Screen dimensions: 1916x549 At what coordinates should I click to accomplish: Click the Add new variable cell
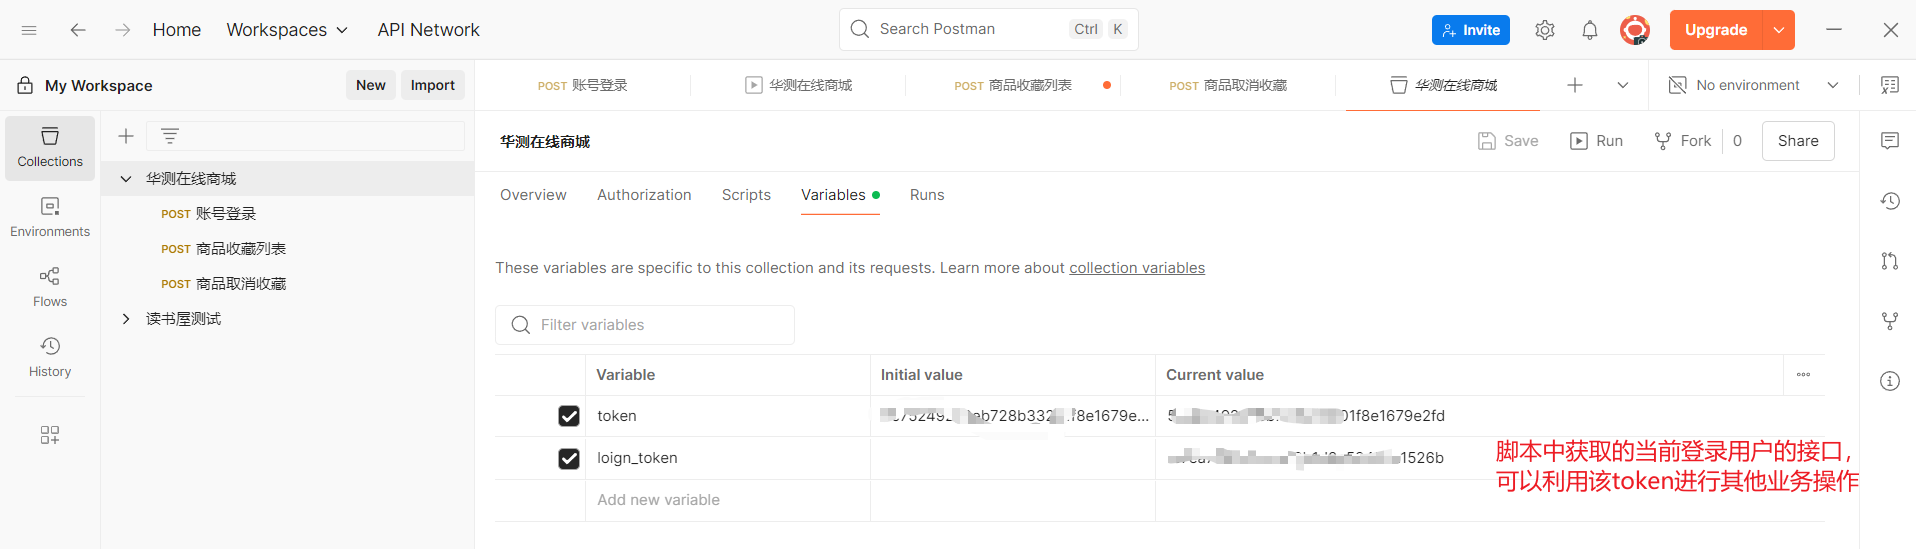point(727,500)
